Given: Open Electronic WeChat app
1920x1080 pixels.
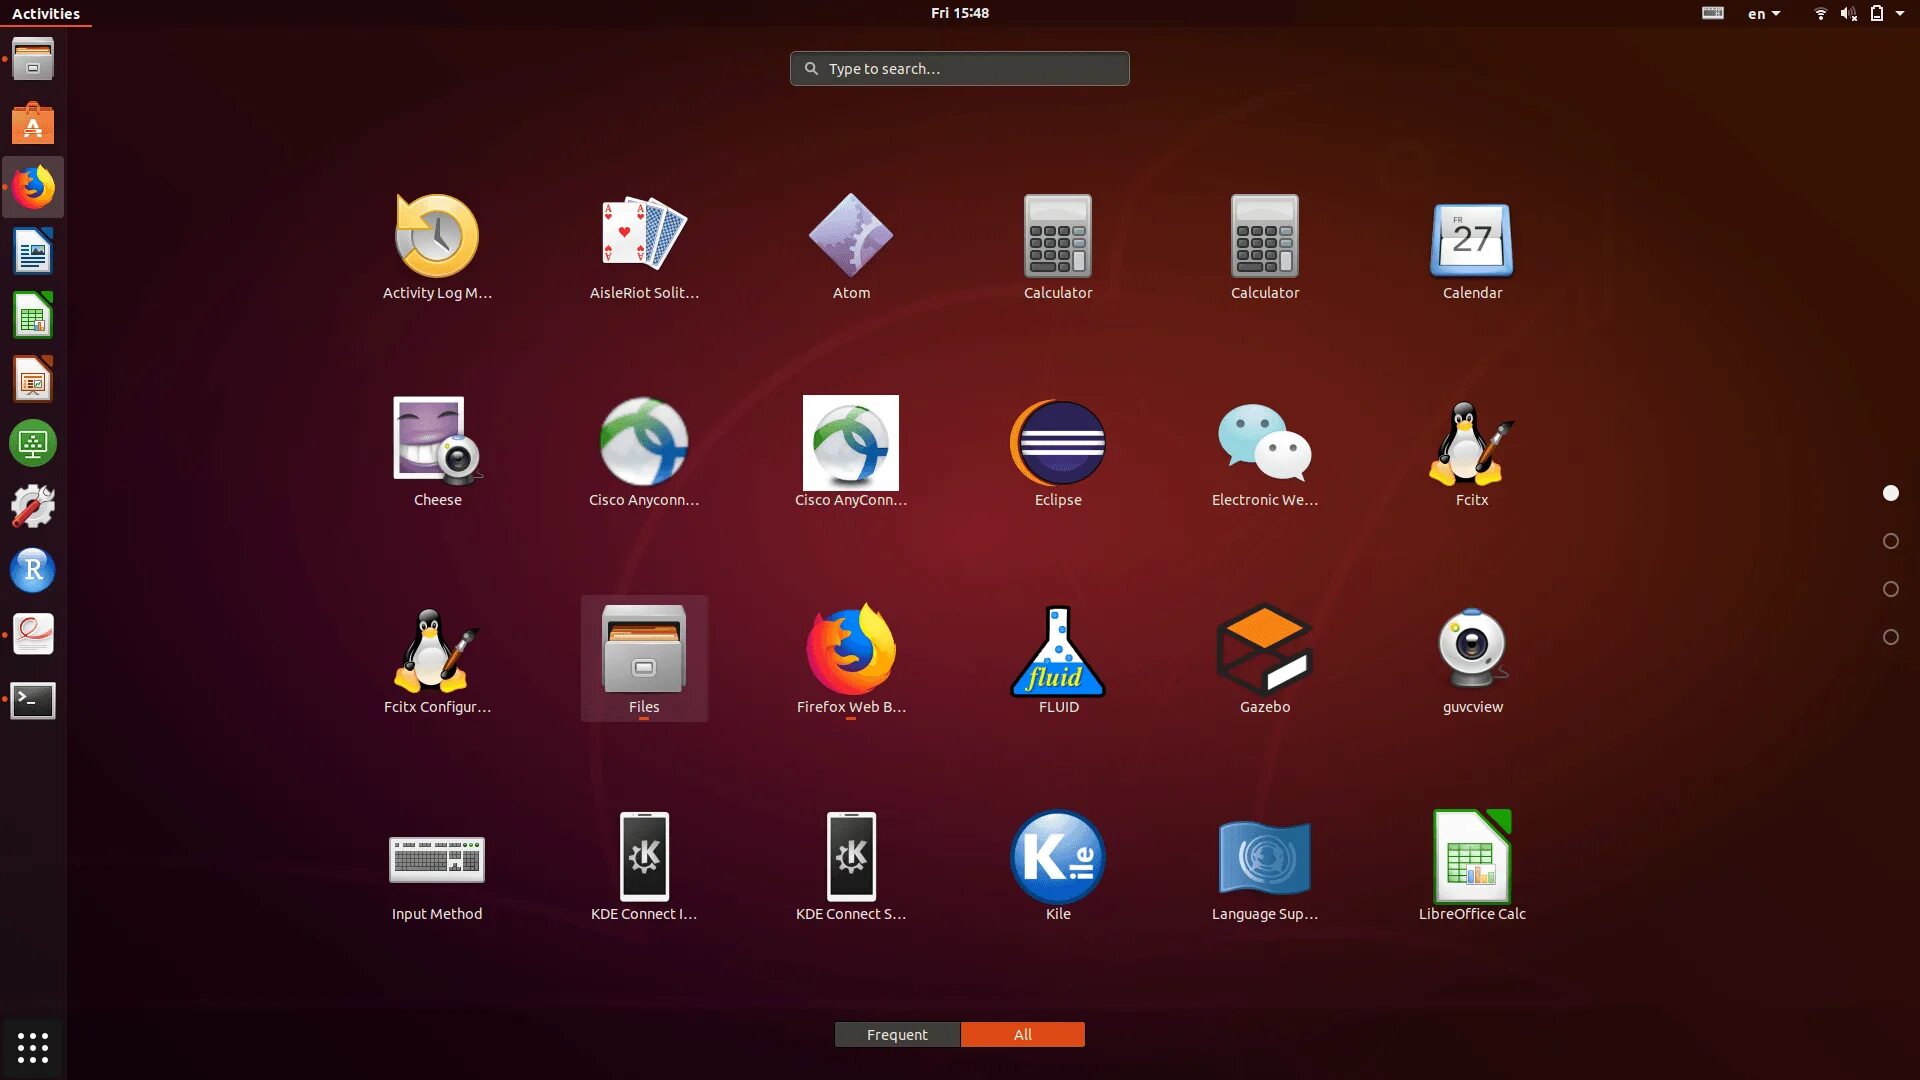Looking at the screenshot, I should click(x=1265, y=444).
